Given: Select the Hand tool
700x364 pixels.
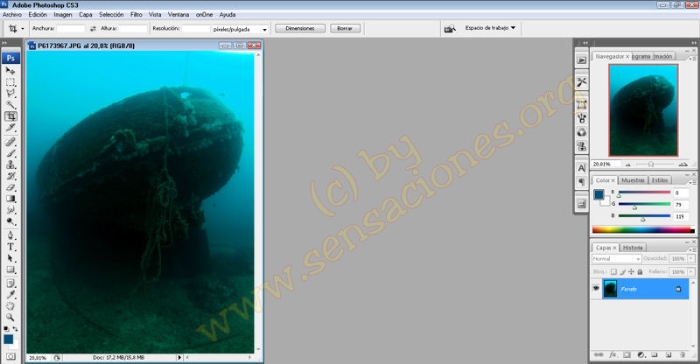Looking at the screenshot, I should [x=10, y=306].
